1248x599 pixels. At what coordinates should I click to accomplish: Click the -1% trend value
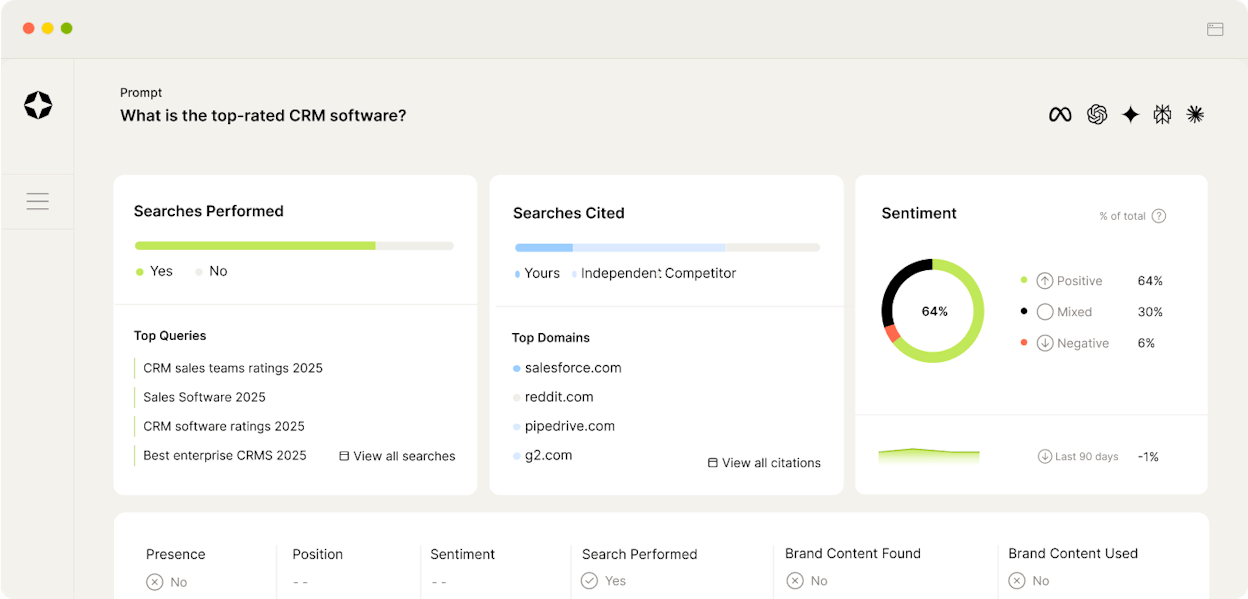point(1148,456)
